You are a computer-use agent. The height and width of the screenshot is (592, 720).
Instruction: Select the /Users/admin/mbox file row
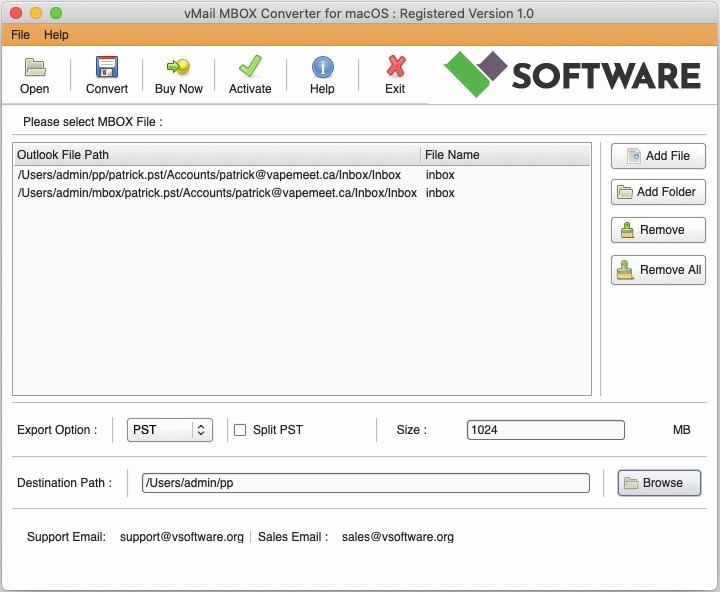(217, 193)
